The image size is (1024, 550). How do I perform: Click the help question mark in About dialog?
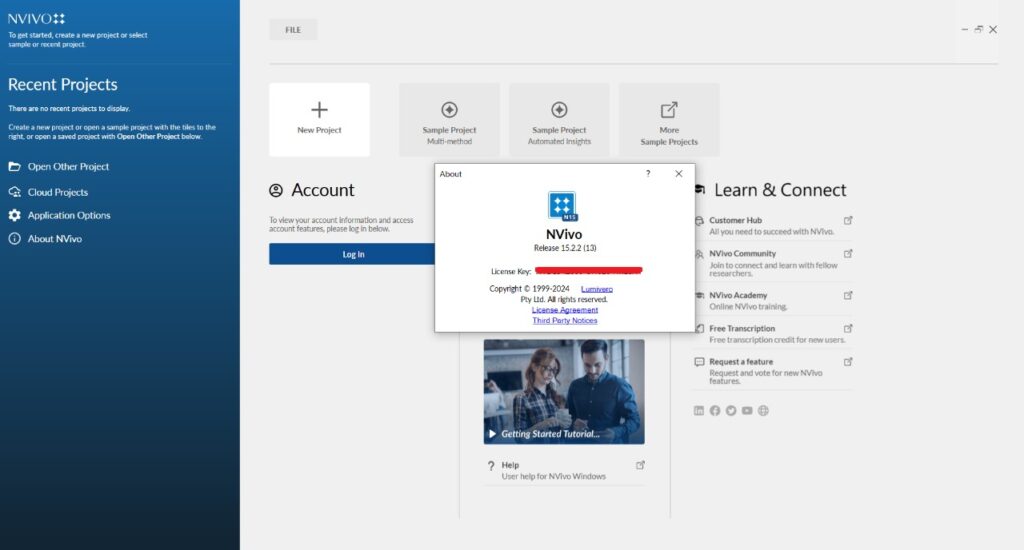[x=647, y=173]
